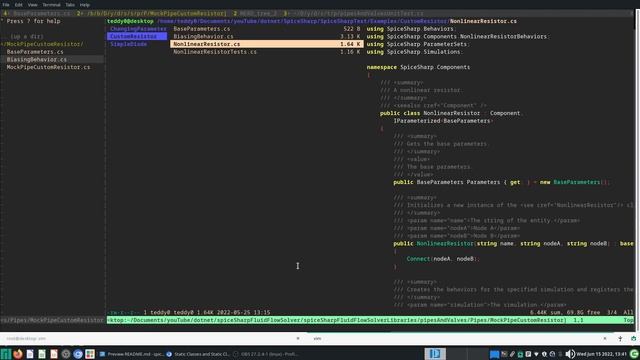Image resolution: width=640 pixels, height=360 pixels.
Task: Open the colorful grid app icon in taskbar
Action: [90, 354]
